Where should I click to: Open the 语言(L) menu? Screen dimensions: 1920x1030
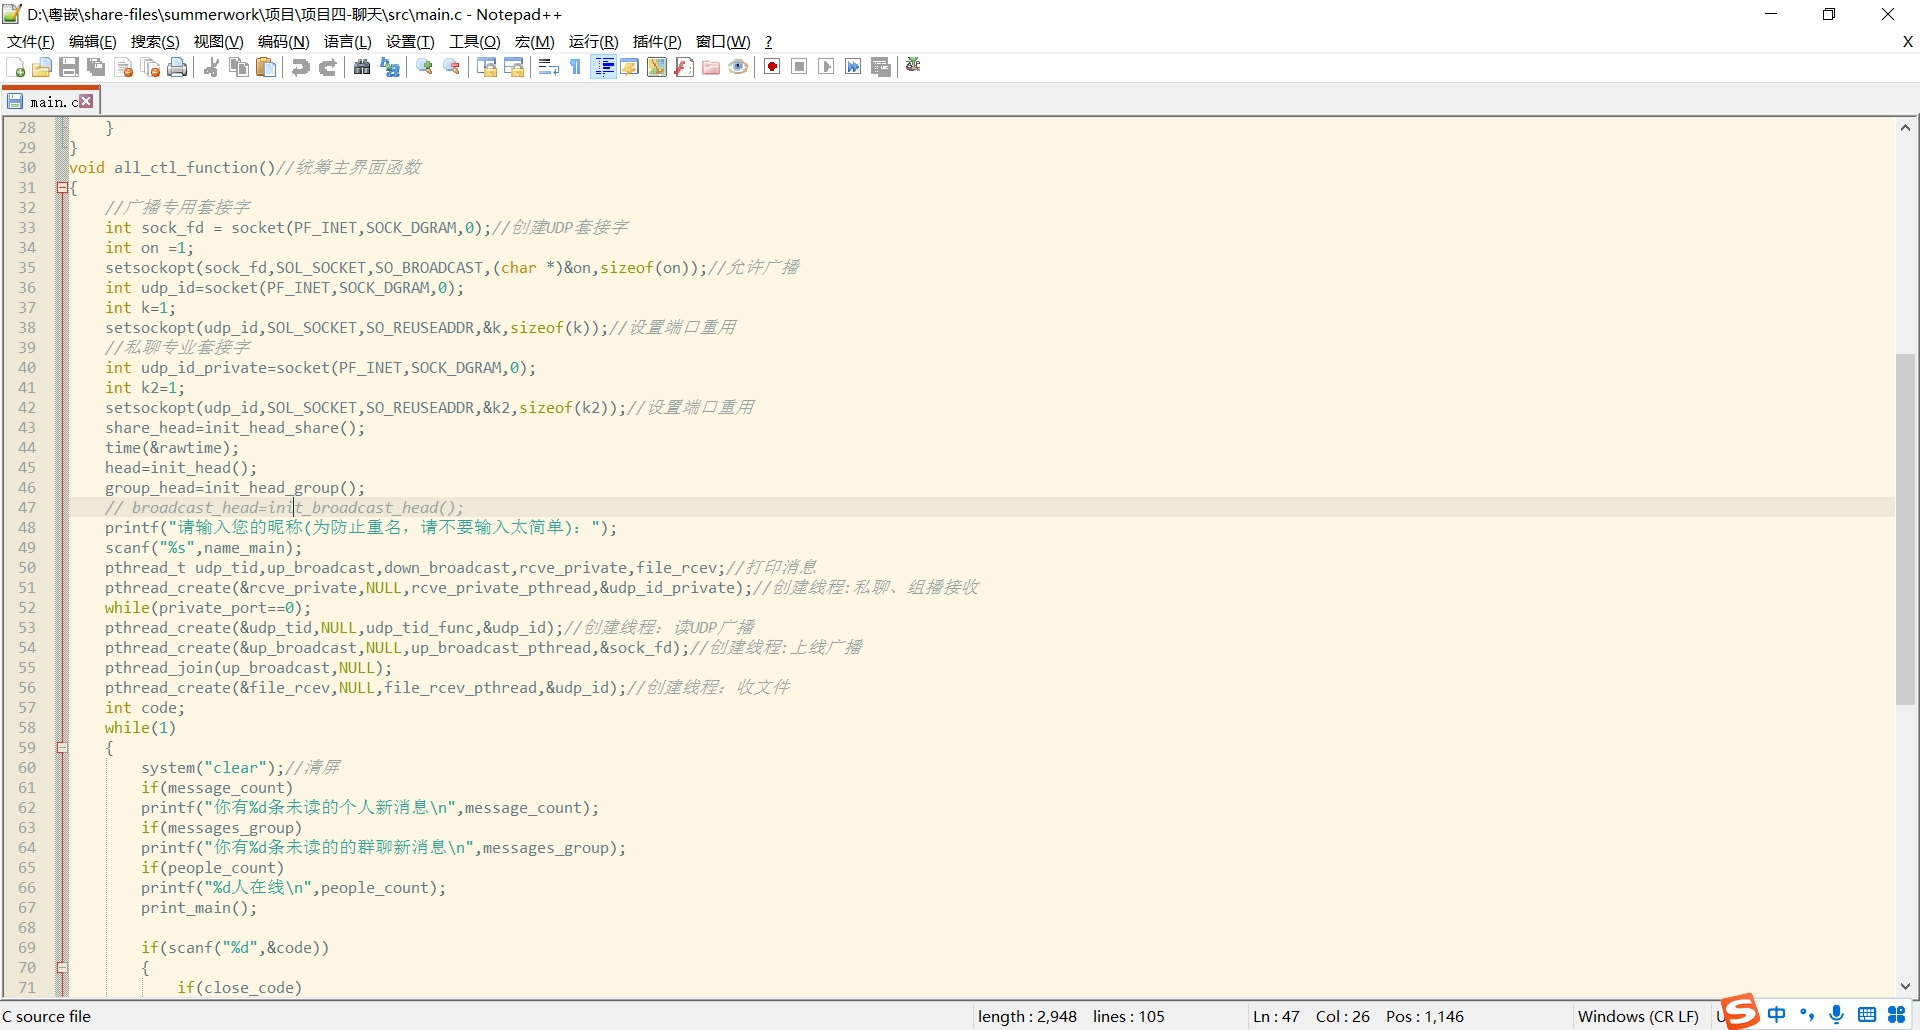point(348,42)
